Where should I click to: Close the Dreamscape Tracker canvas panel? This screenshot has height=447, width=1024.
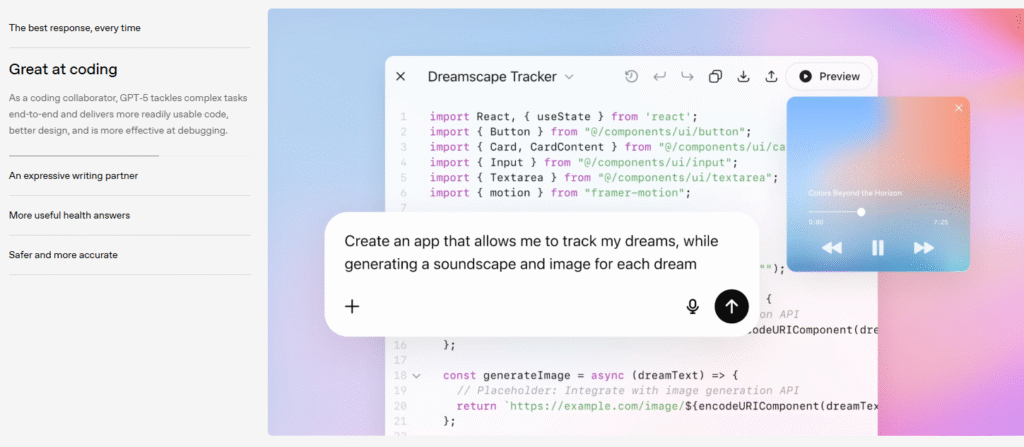pos(401,76)
